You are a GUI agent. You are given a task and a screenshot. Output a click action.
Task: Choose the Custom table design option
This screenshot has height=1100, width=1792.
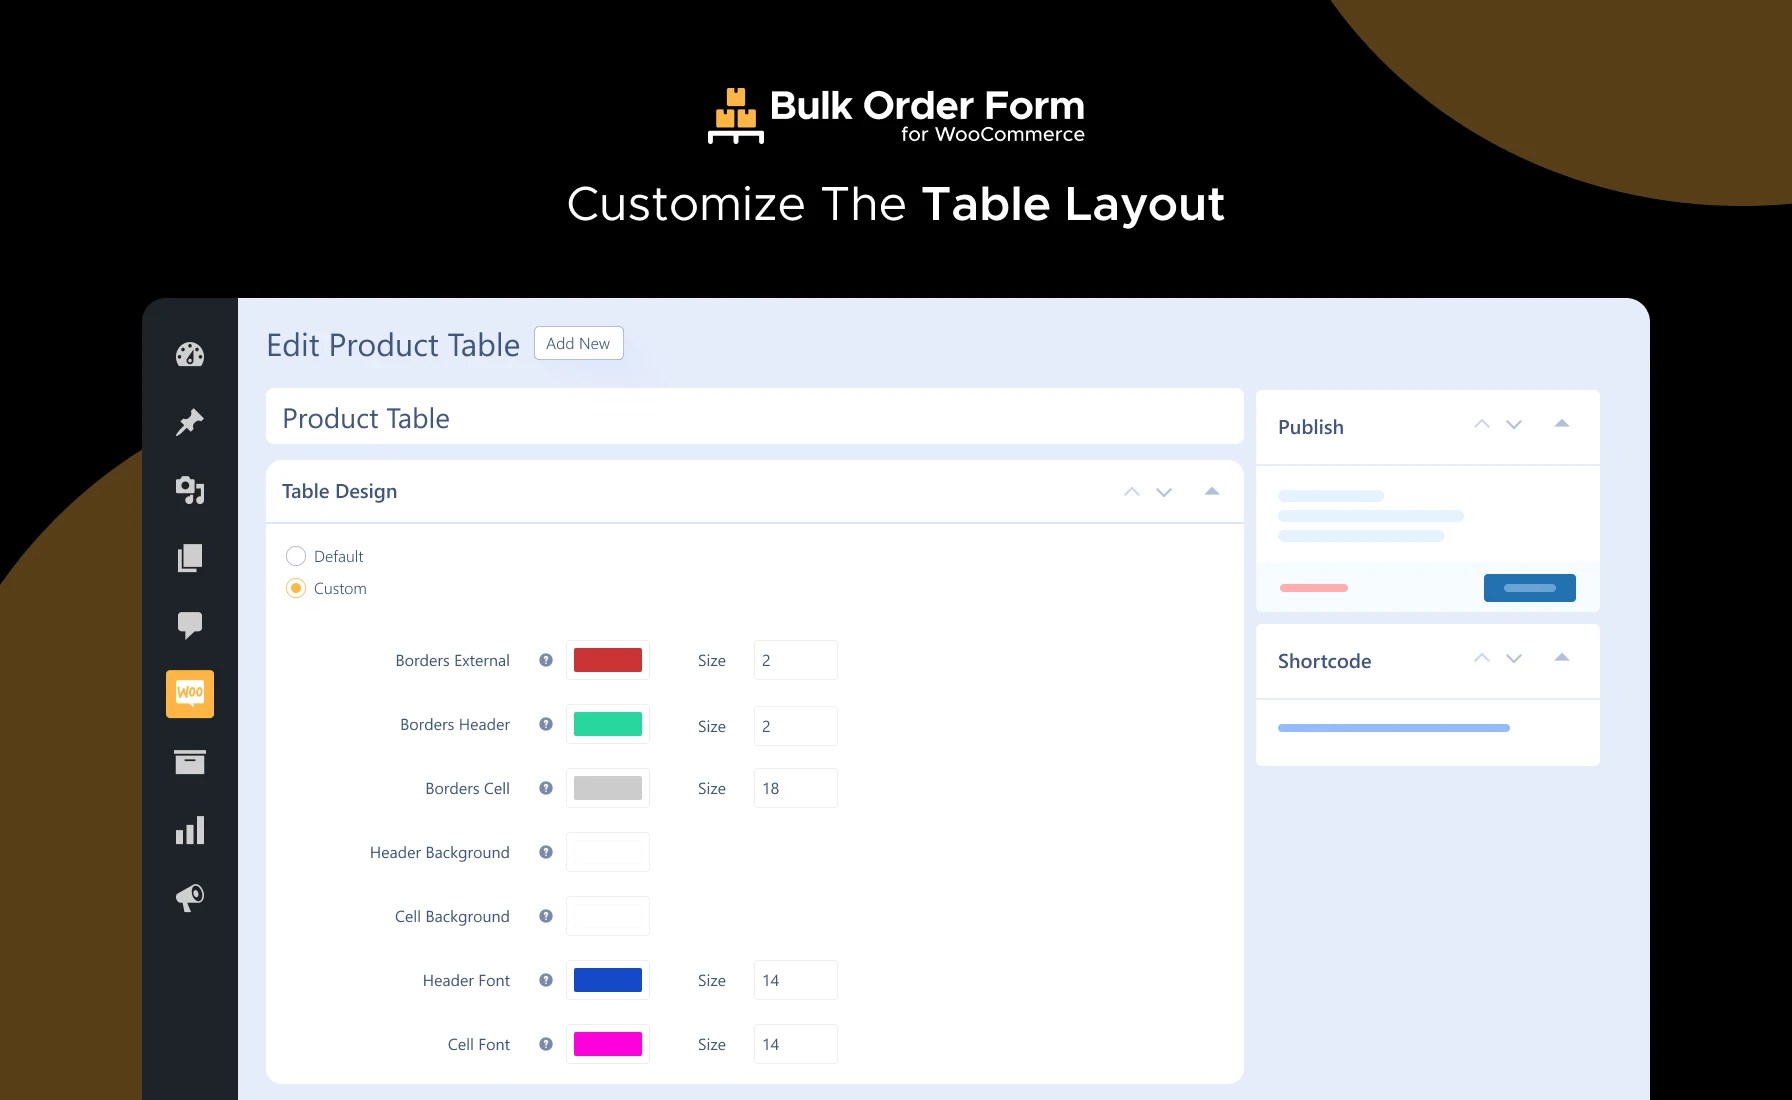click(x=296, y=588)
